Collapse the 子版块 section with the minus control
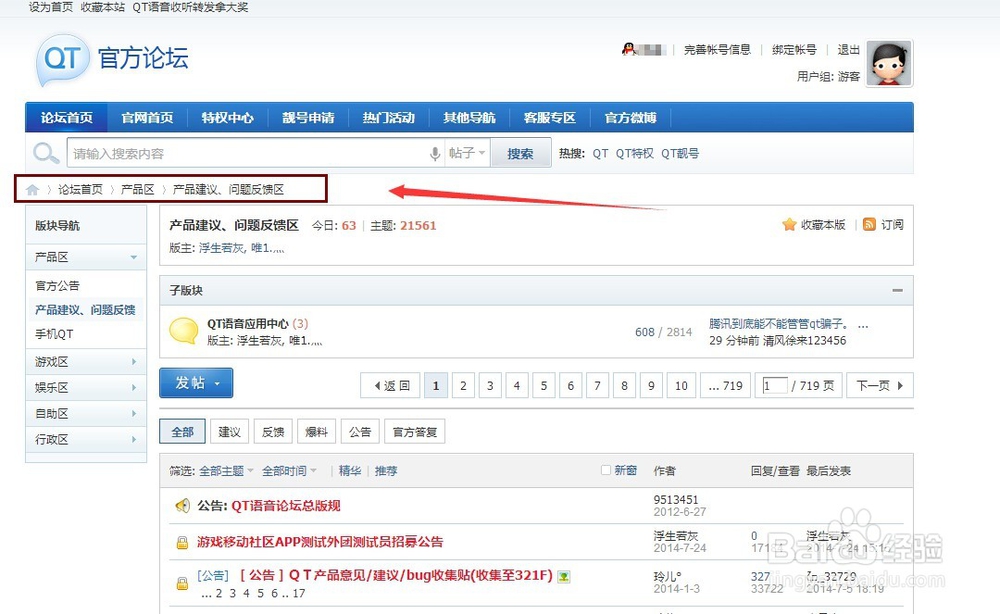Screen dimensions: 1000x614 (899, 289)
